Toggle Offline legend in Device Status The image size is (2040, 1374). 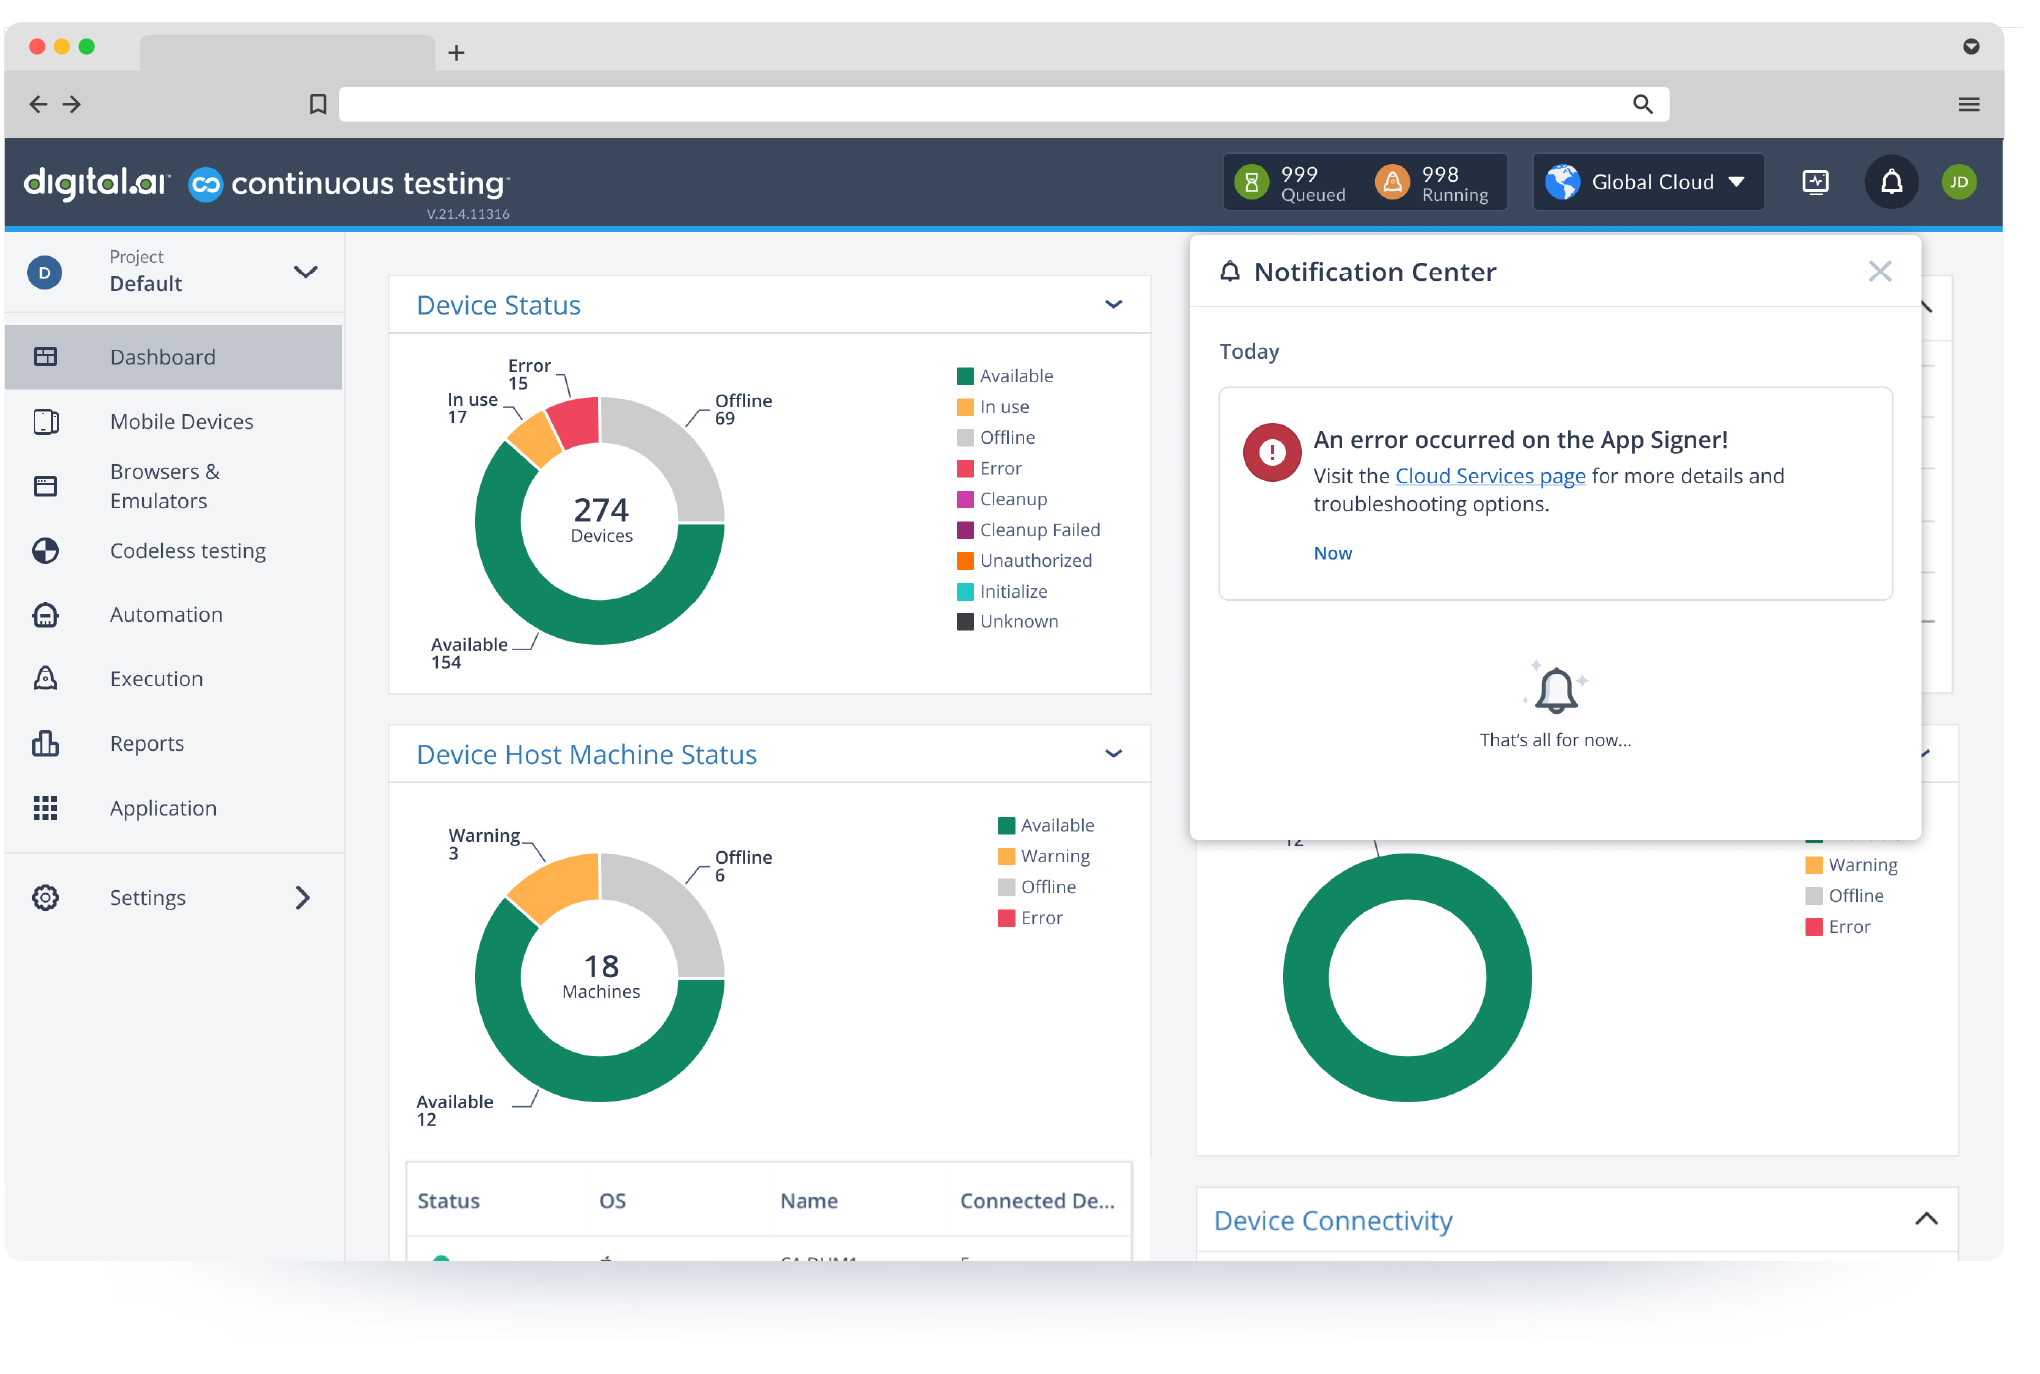coord(1006,438)
